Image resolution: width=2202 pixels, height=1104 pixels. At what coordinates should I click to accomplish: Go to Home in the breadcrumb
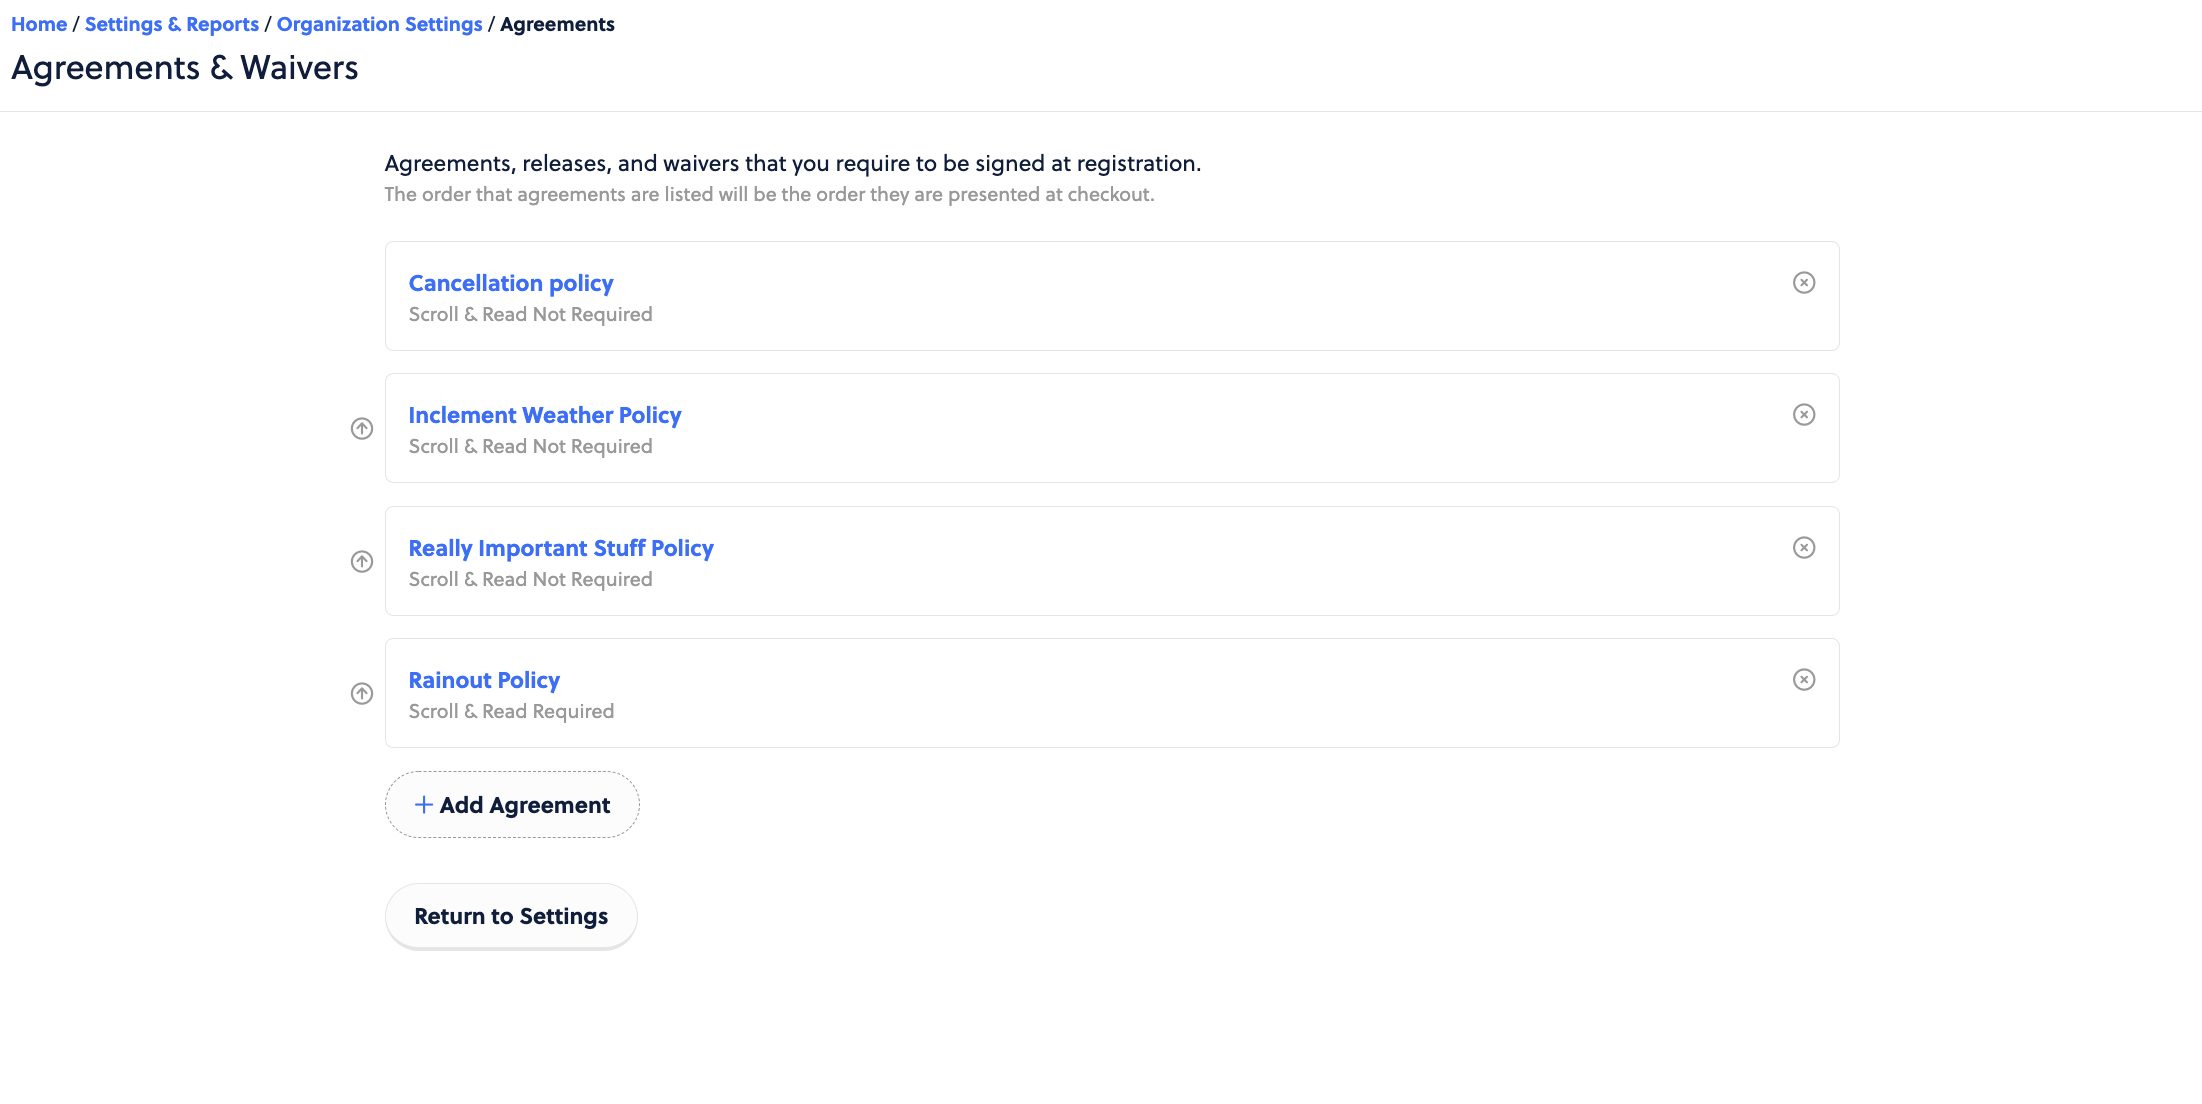click(x=39, y=24)
